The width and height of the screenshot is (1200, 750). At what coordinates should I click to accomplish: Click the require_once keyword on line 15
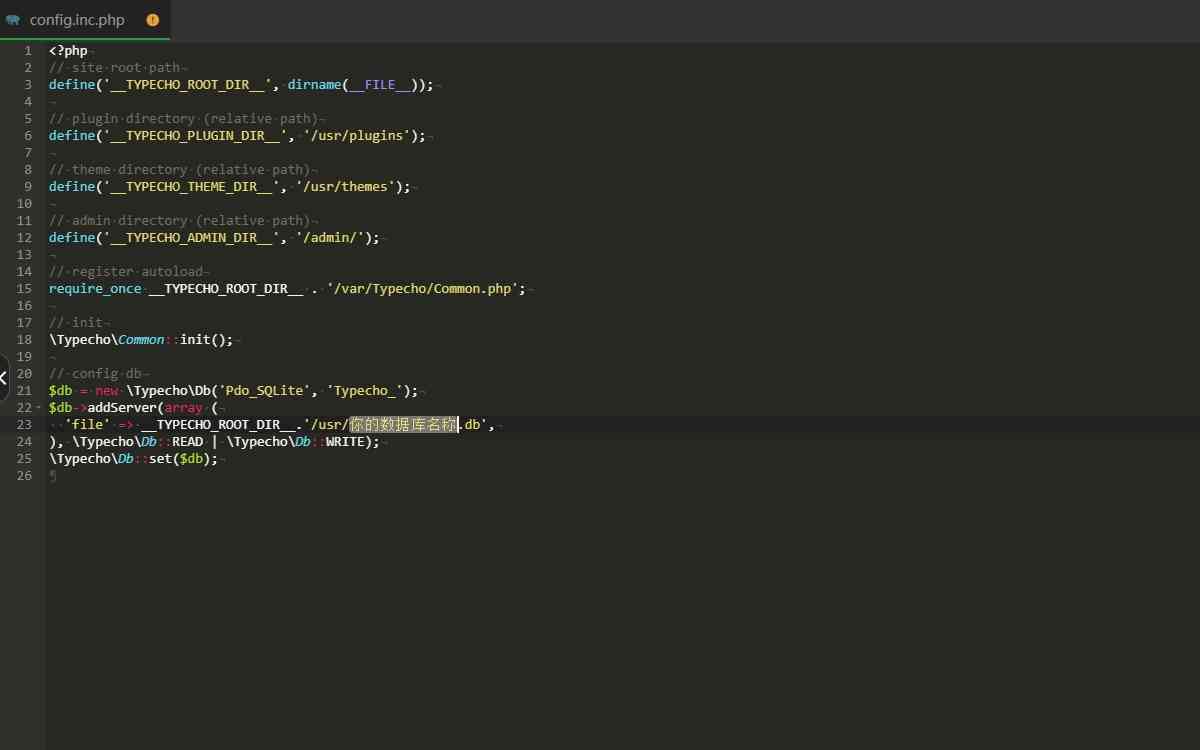[95, 289]
